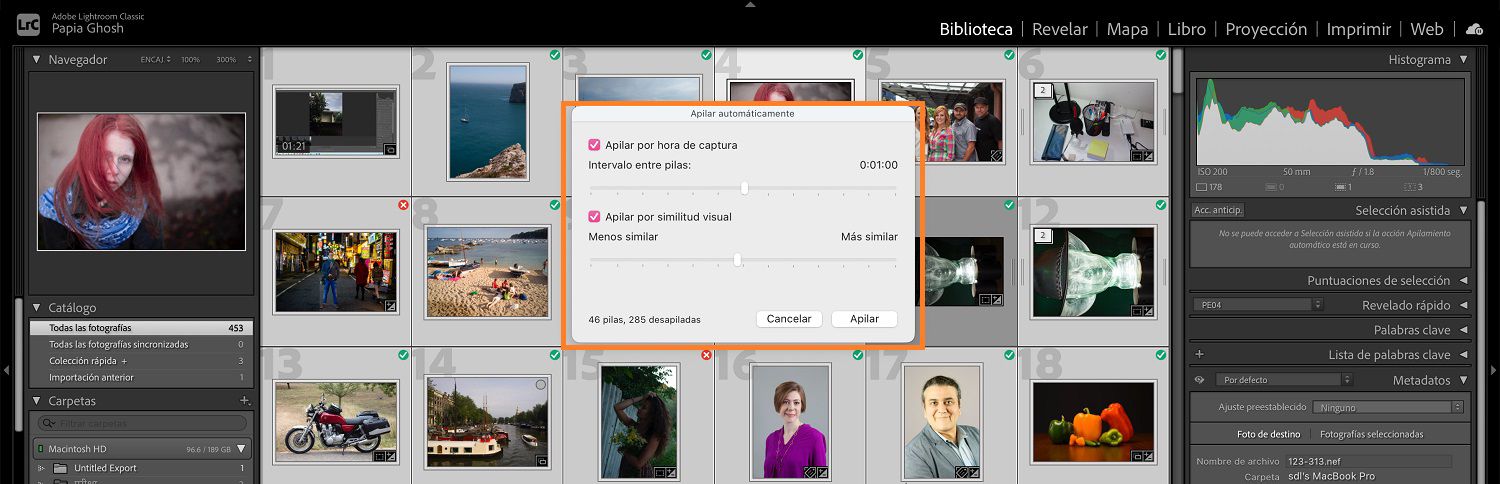Click the cloud sync status icon

coord(1475,29)
